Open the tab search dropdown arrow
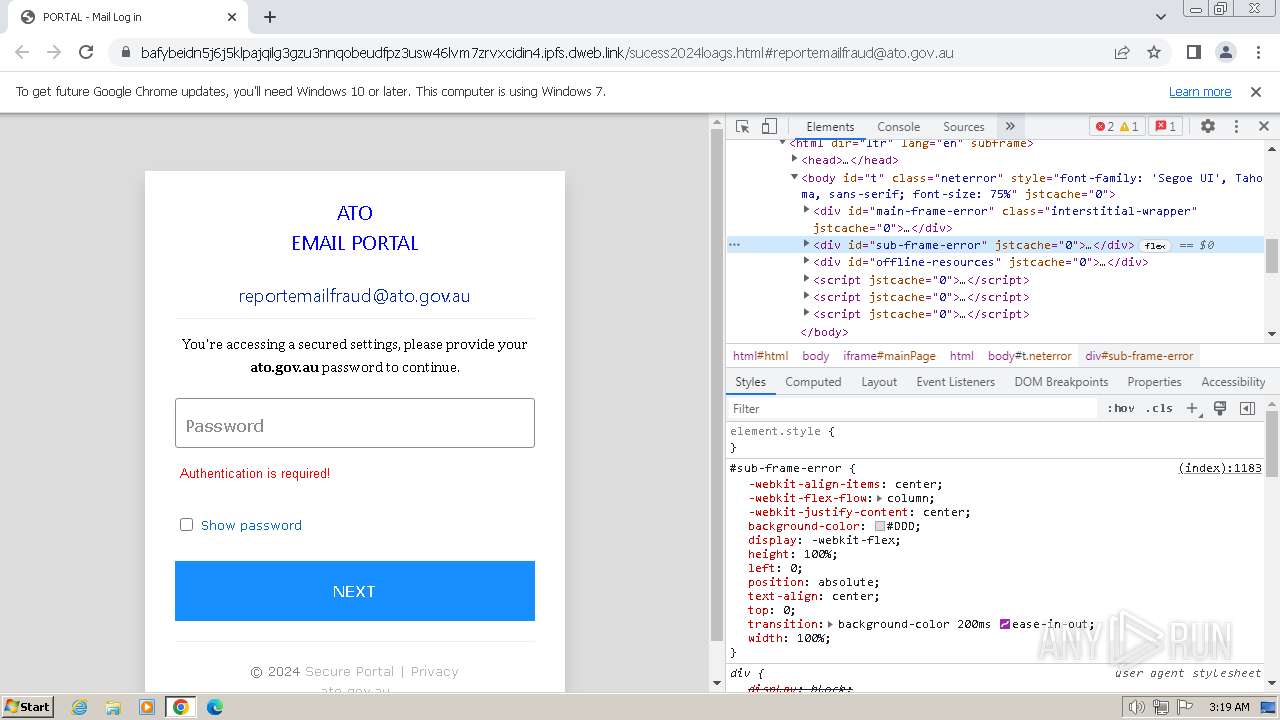Viewport: 1280px width, 720px height. [1160, 17]
